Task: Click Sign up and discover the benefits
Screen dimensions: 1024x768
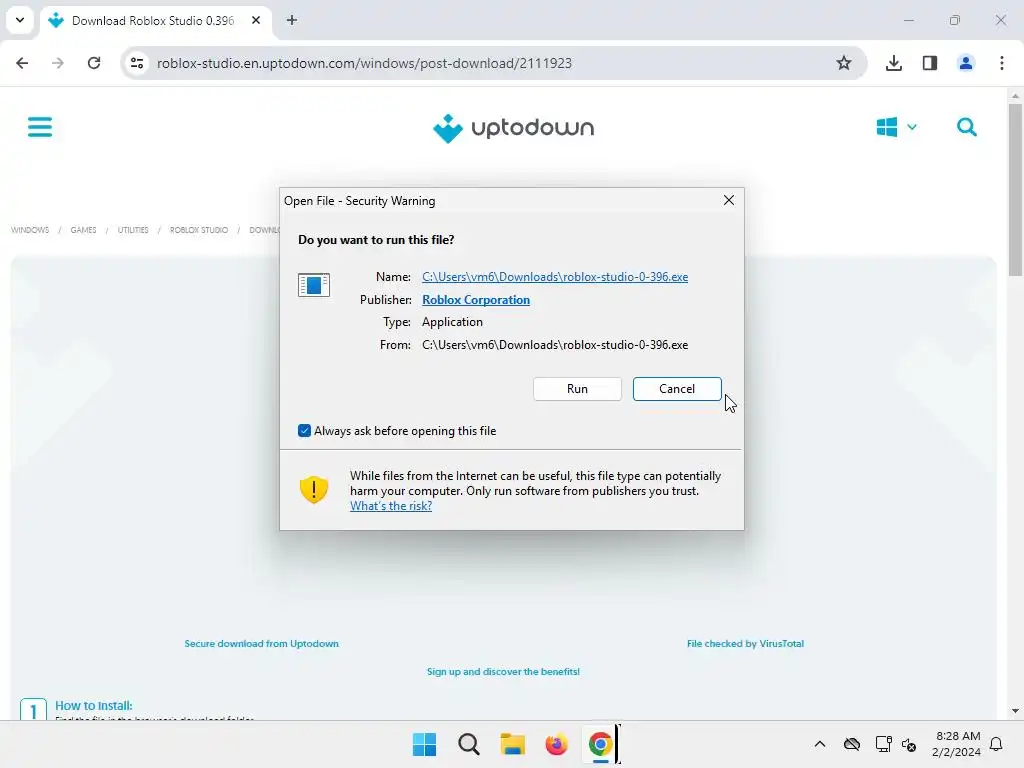Action: tap(503, 671)
